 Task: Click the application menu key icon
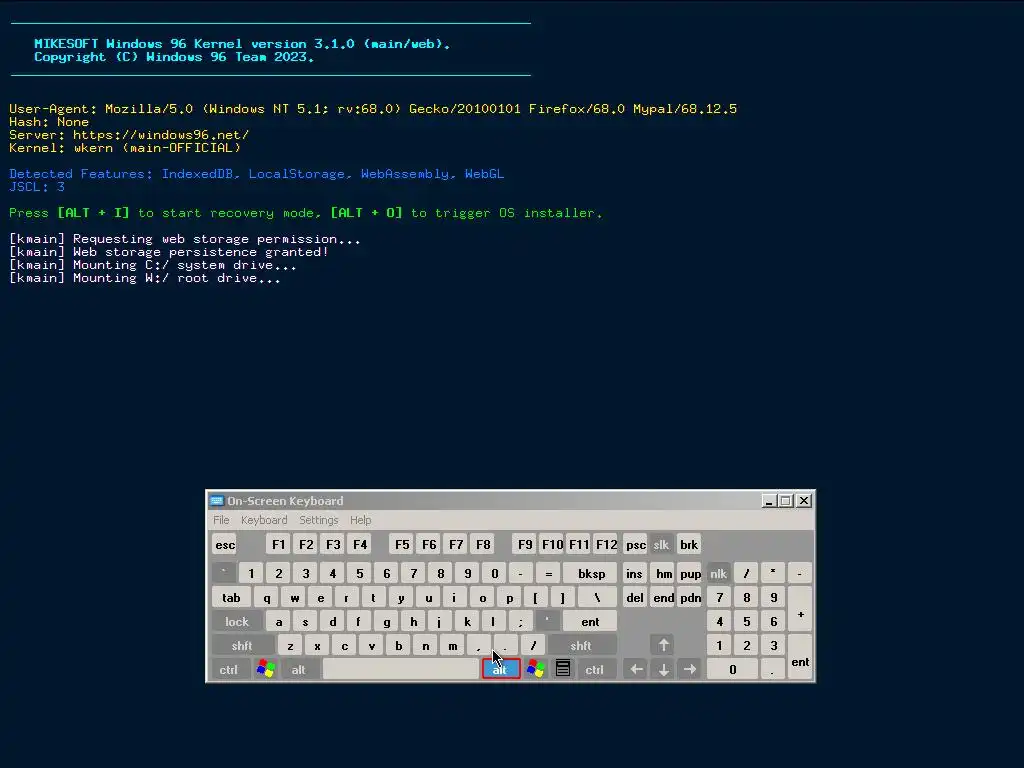point(563,669)
